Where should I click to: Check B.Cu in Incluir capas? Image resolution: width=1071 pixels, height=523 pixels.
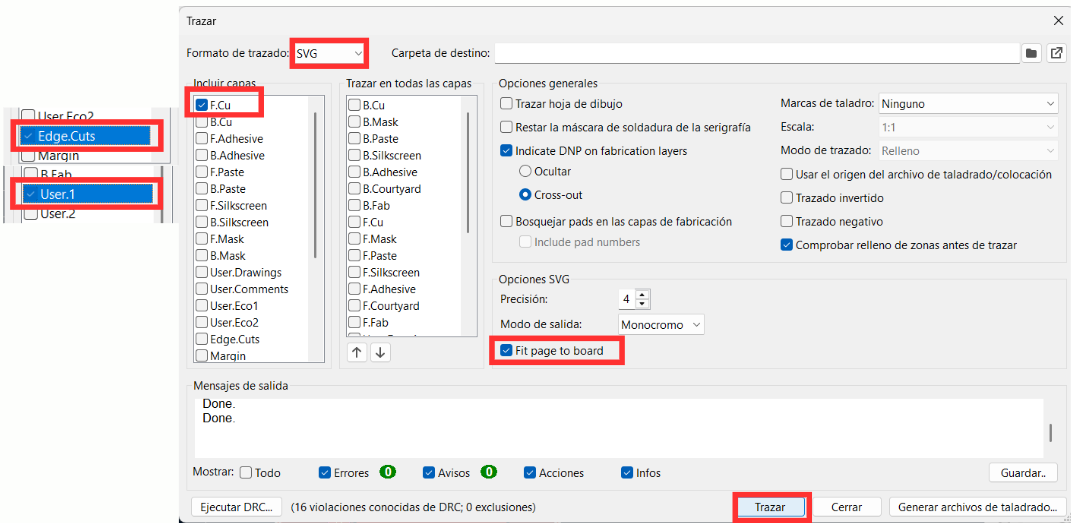202,122
